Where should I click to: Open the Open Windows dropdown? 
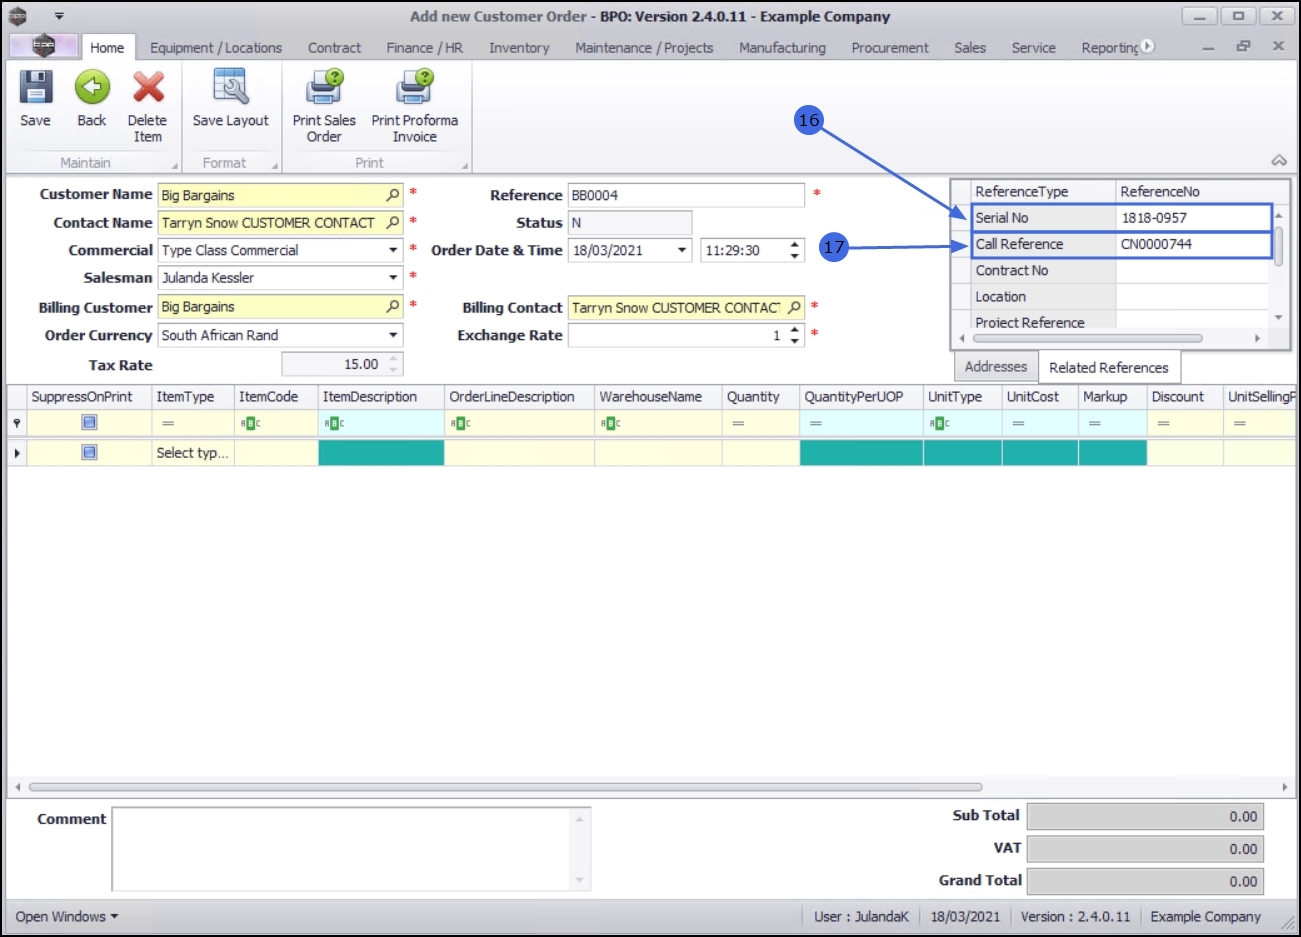[67, 916]
